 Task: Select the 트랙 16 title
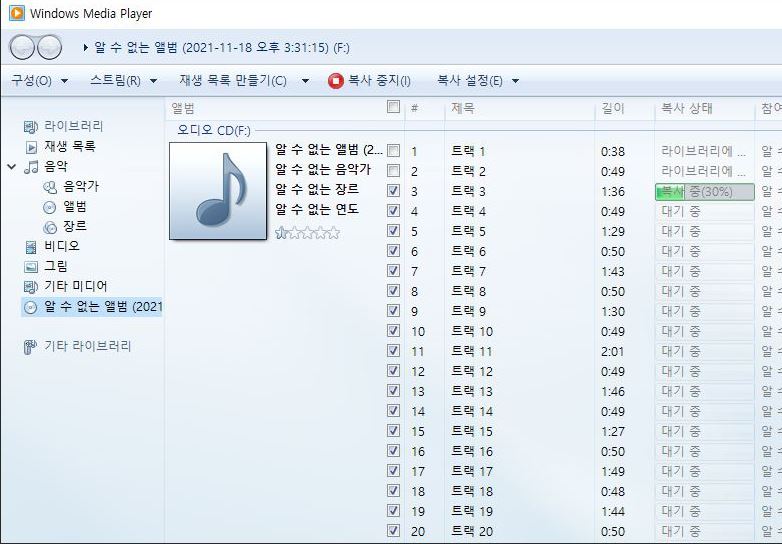(472, 451)
